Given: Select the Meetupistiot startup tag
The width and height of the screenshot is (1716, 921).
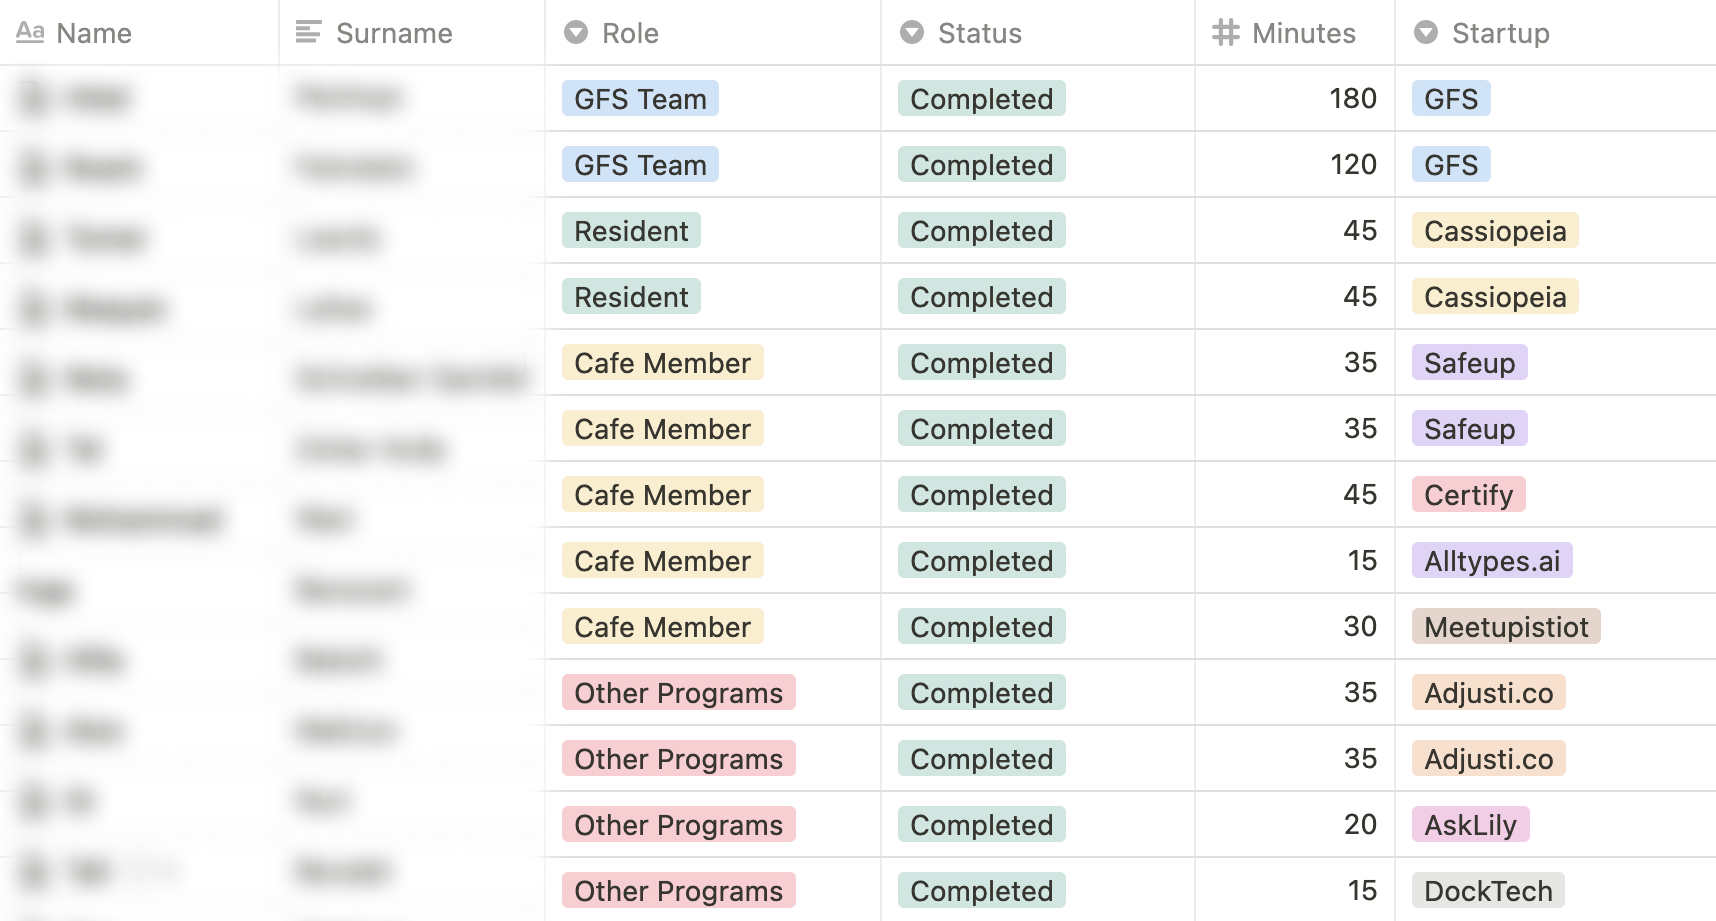Looking at the screenshot, I should (x=1506, y=626).
